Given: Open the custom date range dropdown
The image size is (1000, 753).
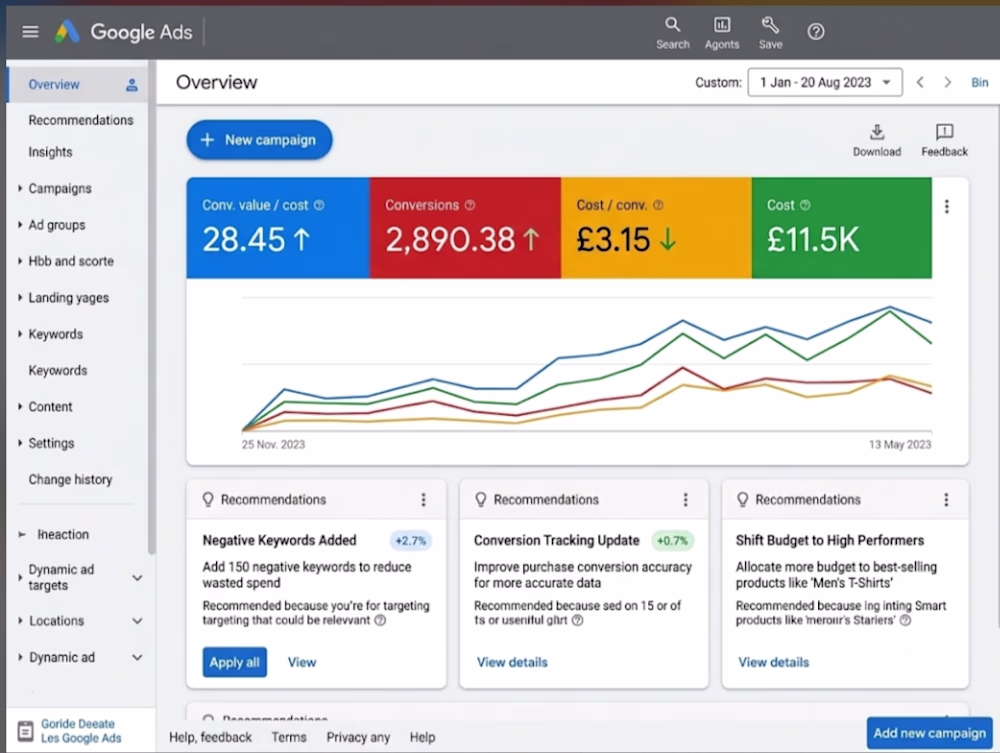Looking at the screenshot, I should pos(825,82).
